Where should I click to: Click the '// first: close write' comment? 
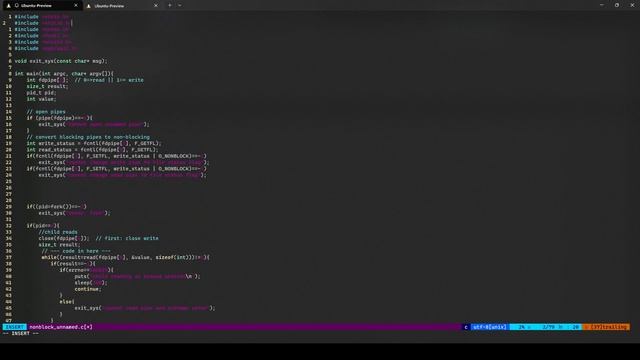(127, 238)
